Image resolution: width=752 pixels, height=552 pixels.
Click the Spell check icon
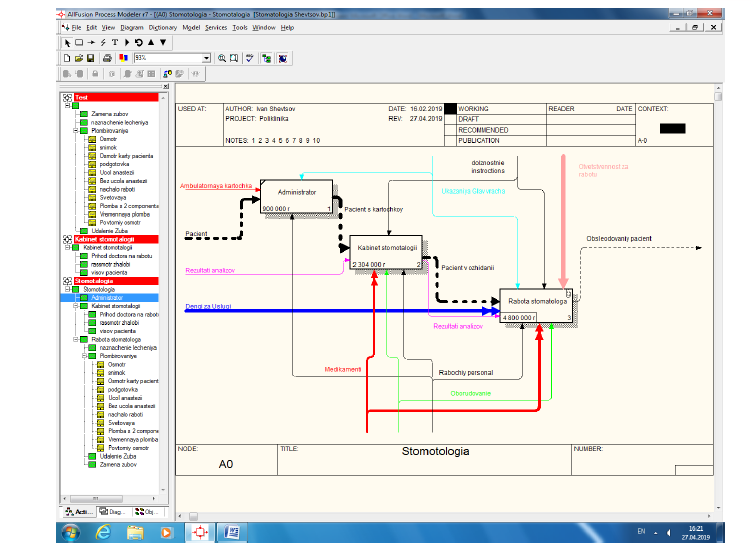(249, 59)
